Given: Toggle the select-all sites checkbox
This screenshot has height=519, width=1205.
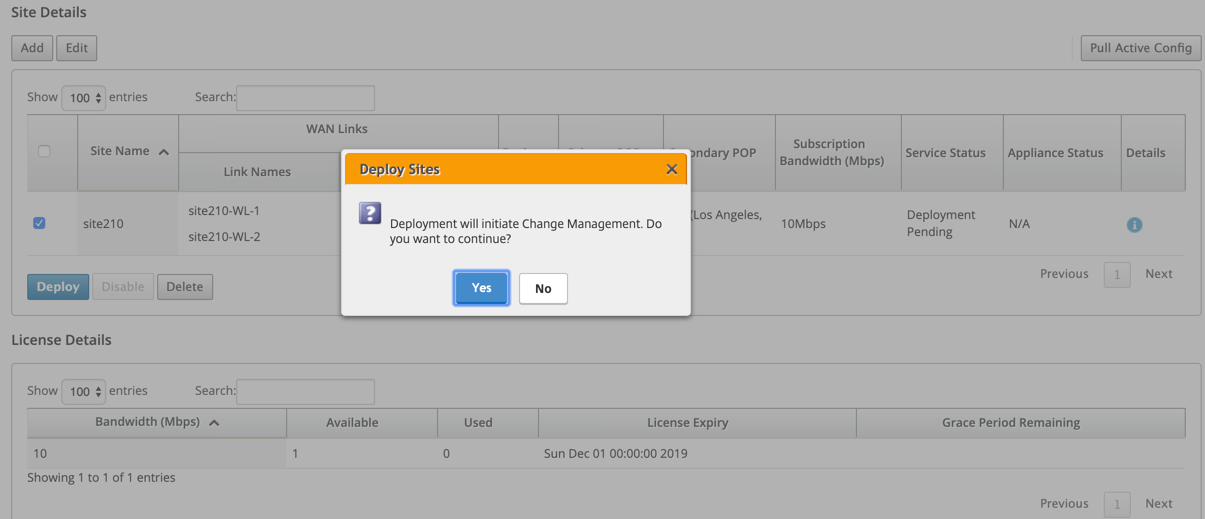Looking at the screenshot, I should coord(44,151).
